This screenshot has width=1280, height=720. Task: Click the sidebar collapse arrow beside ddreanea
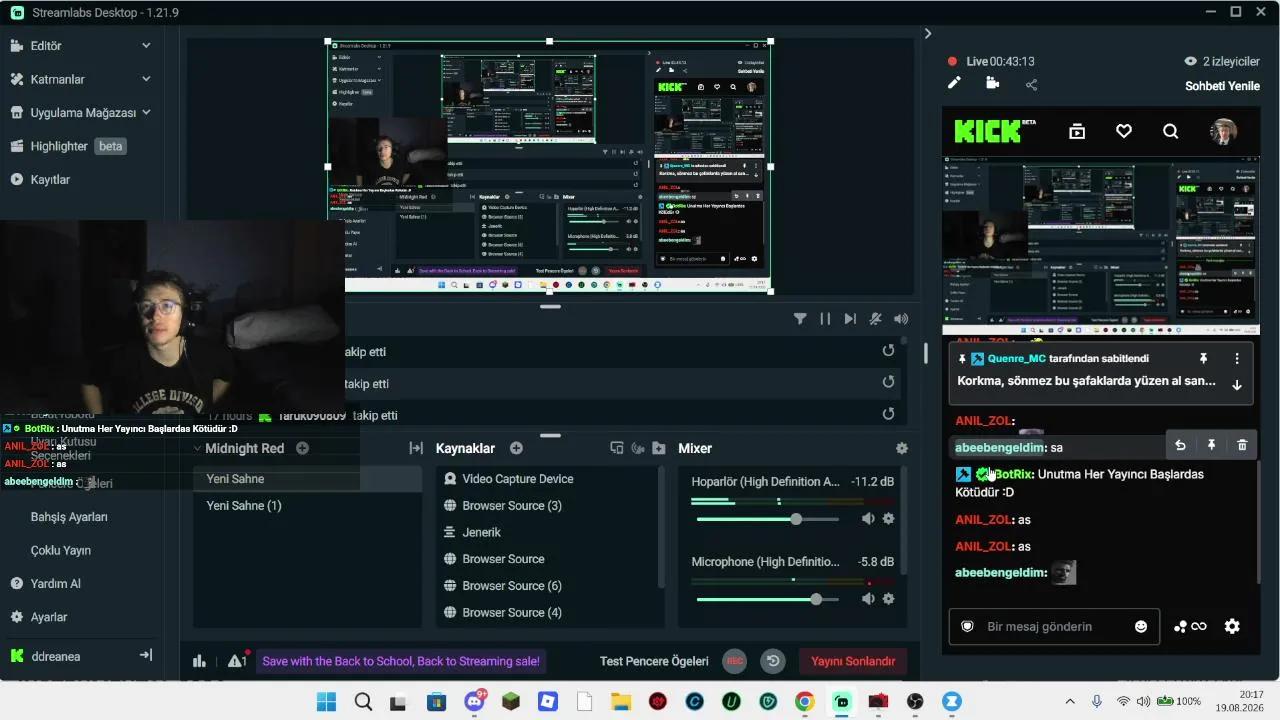(x=146, y=655)
